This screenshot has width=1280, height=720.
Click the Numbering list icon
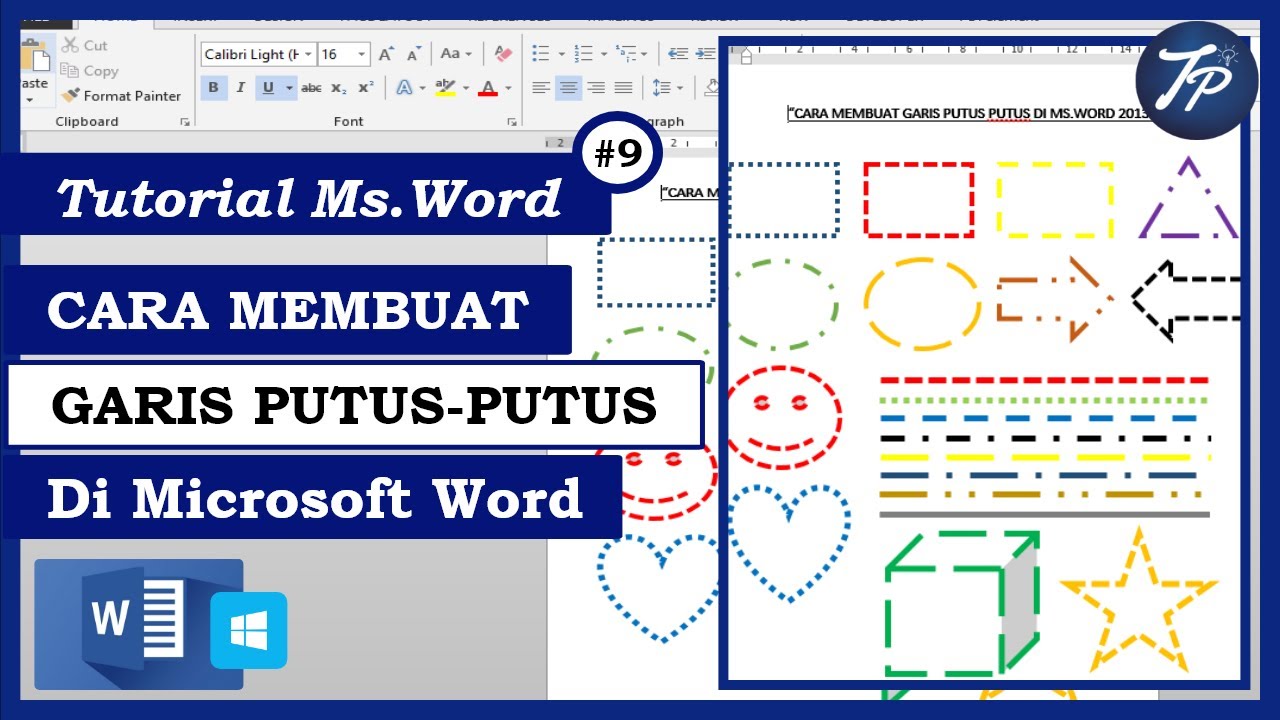(584, 54)
